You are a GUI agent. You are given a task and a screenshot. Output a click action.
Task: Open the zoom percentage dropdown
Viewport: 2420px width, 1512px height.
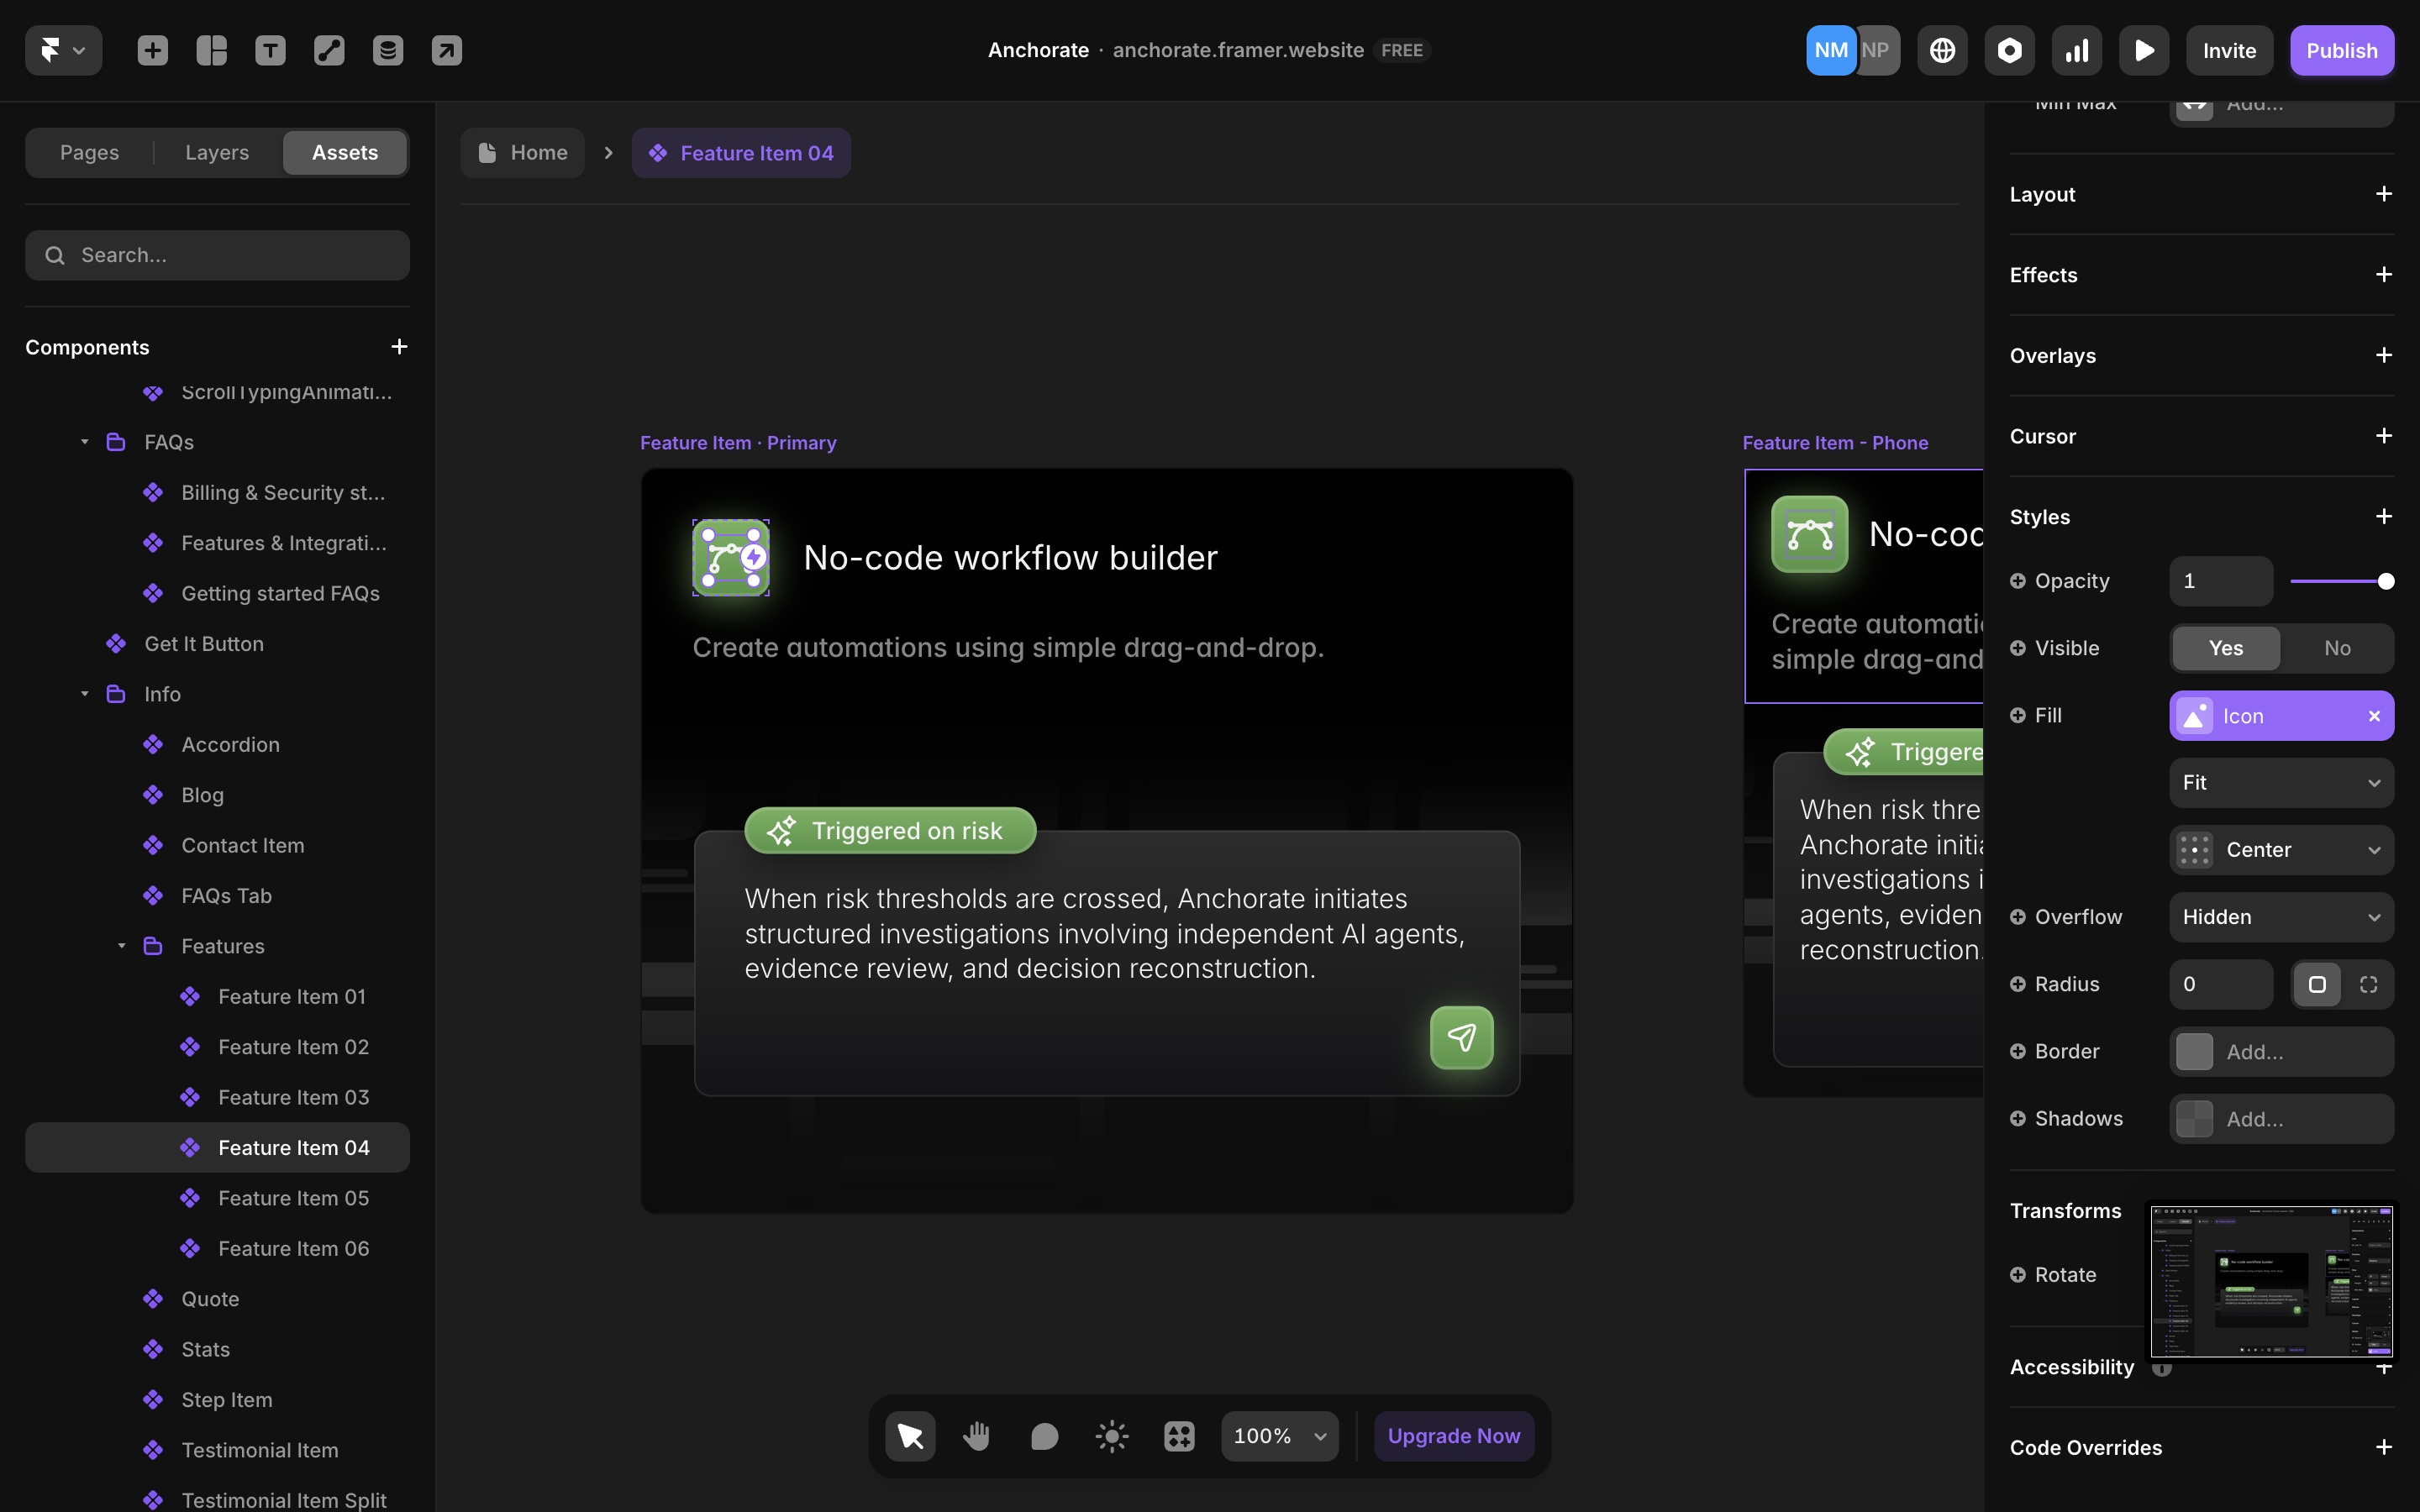tap(1279, 1435)
